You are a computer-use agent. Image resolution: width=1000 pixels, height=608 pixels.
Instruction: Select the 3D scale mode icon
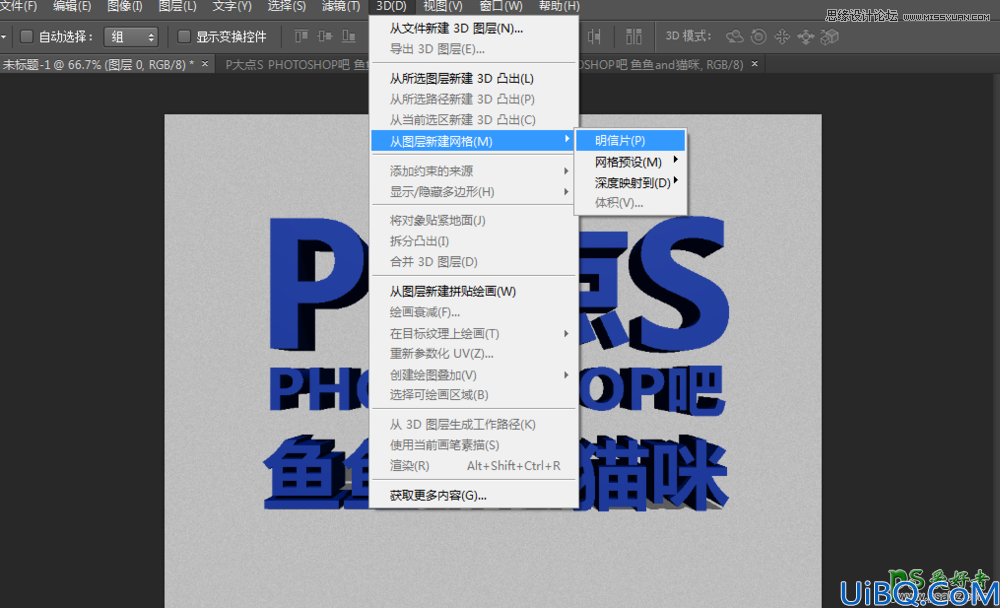point(829,37)
